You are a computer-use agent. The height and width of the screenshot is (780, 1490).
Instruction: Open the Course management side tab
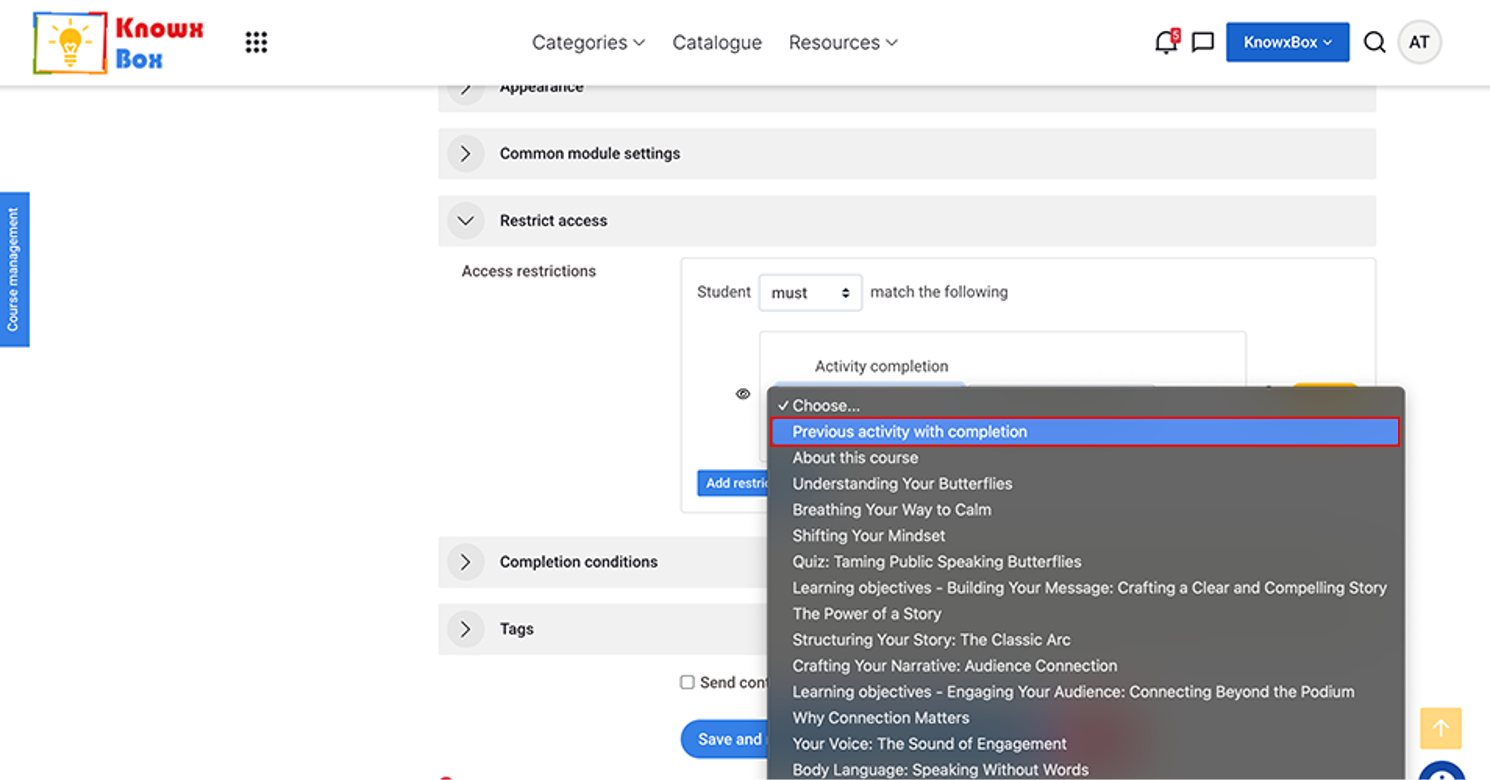(14, 269)
